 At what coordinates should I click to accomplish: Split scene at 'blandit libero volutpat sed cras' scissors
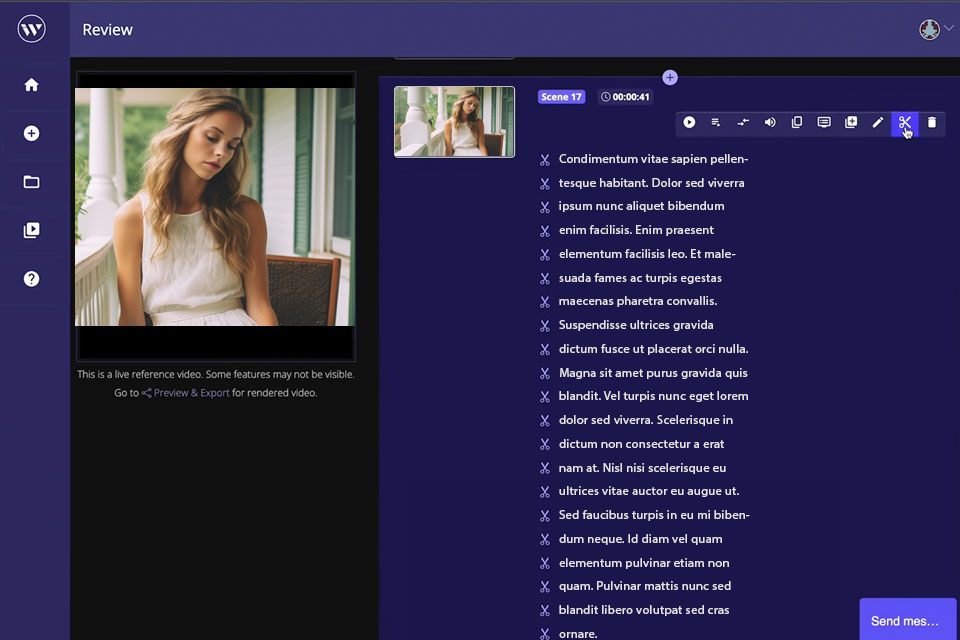(x=545, y=611)
